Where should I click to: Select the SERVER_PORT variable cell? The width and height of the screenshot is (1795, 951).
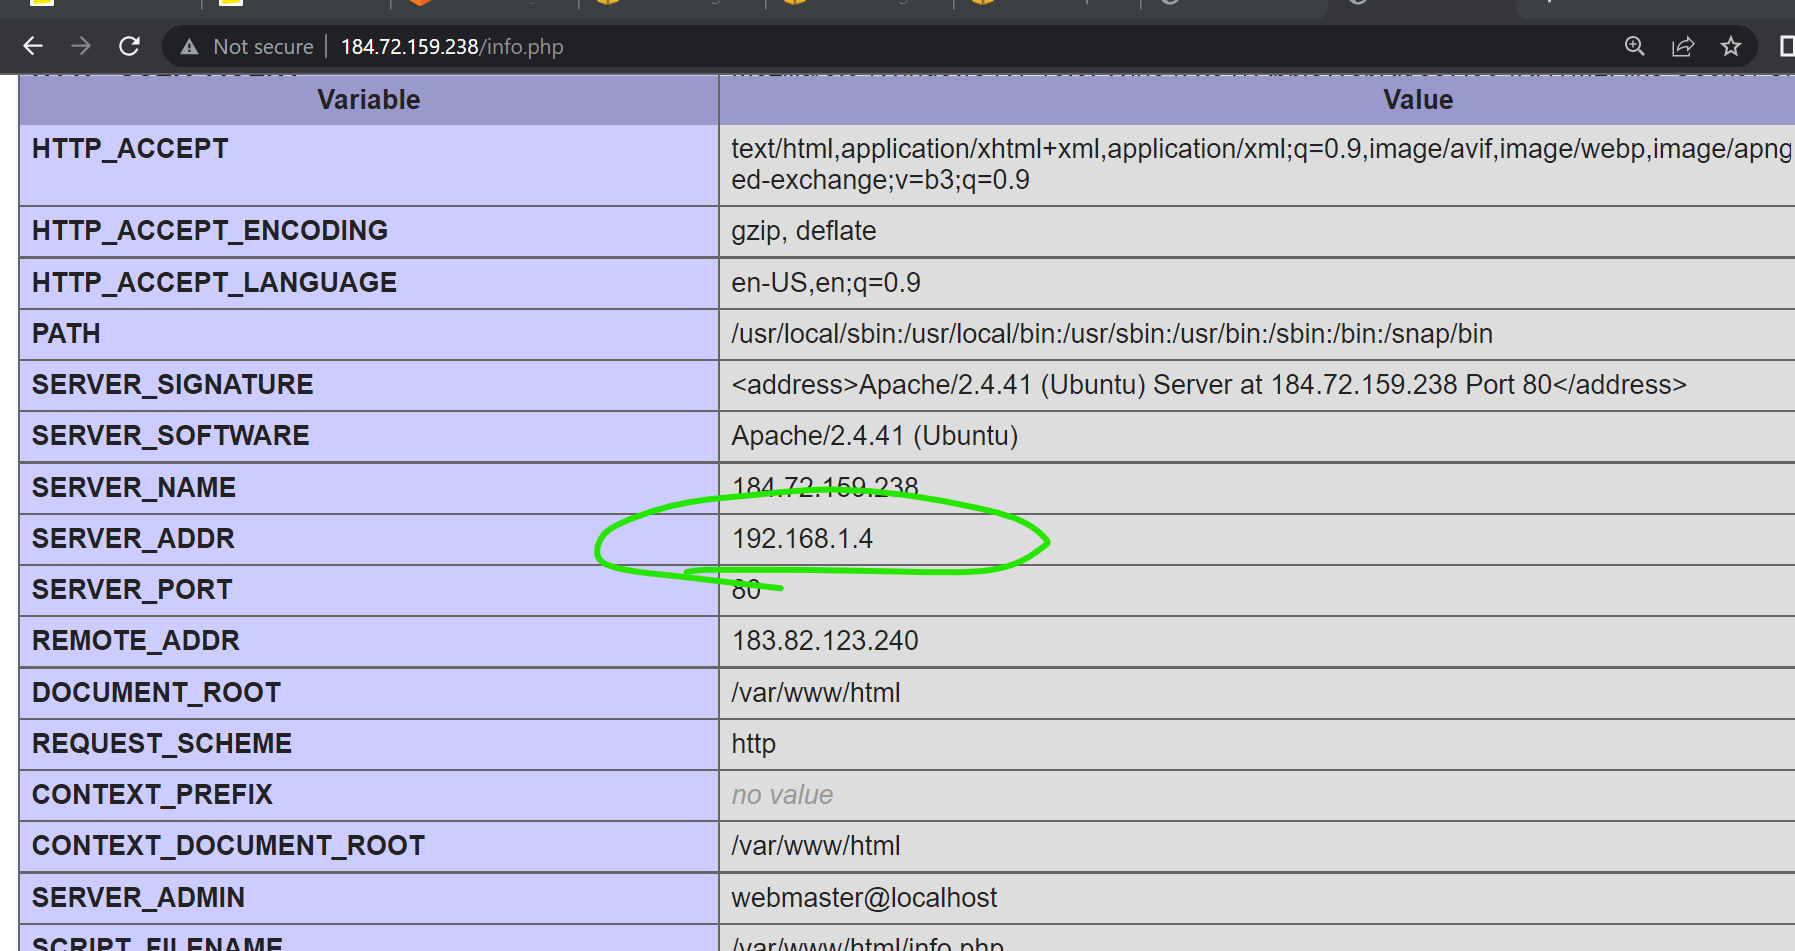pyautogui.click(x=369, y=590)
